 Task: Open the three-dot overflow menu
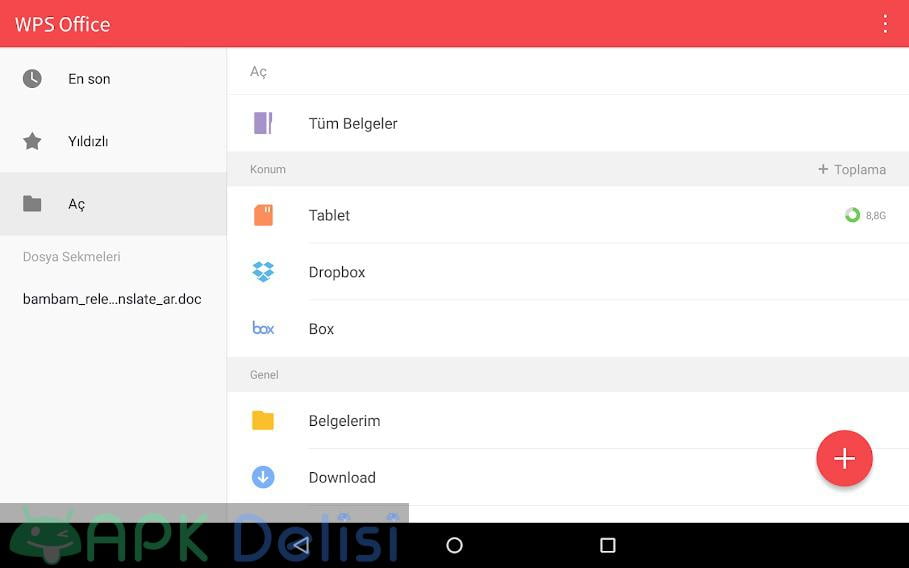(884, 24)
